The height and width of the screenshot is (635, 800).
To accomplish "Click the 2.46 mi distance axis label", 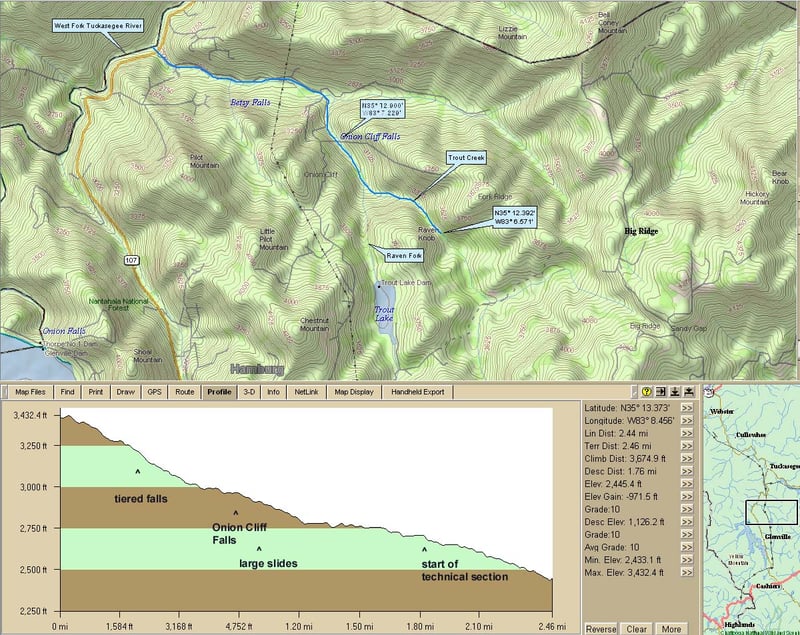I will click(x=553, y=626).
